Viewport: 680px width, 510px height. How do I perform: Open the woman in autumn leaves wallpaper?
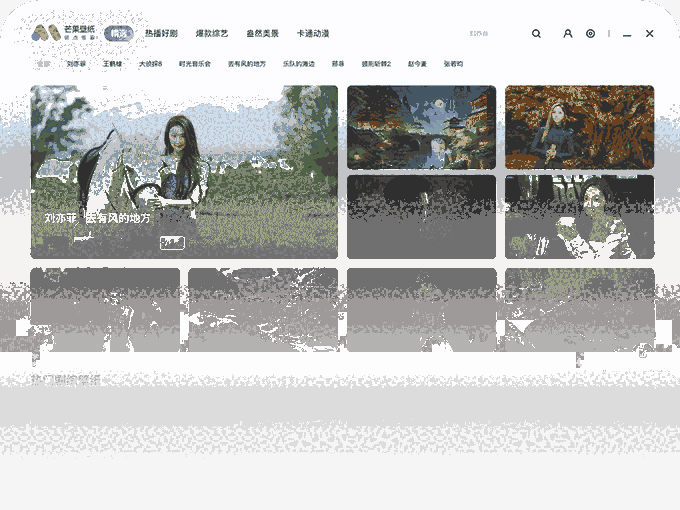[x=579, y=127]
